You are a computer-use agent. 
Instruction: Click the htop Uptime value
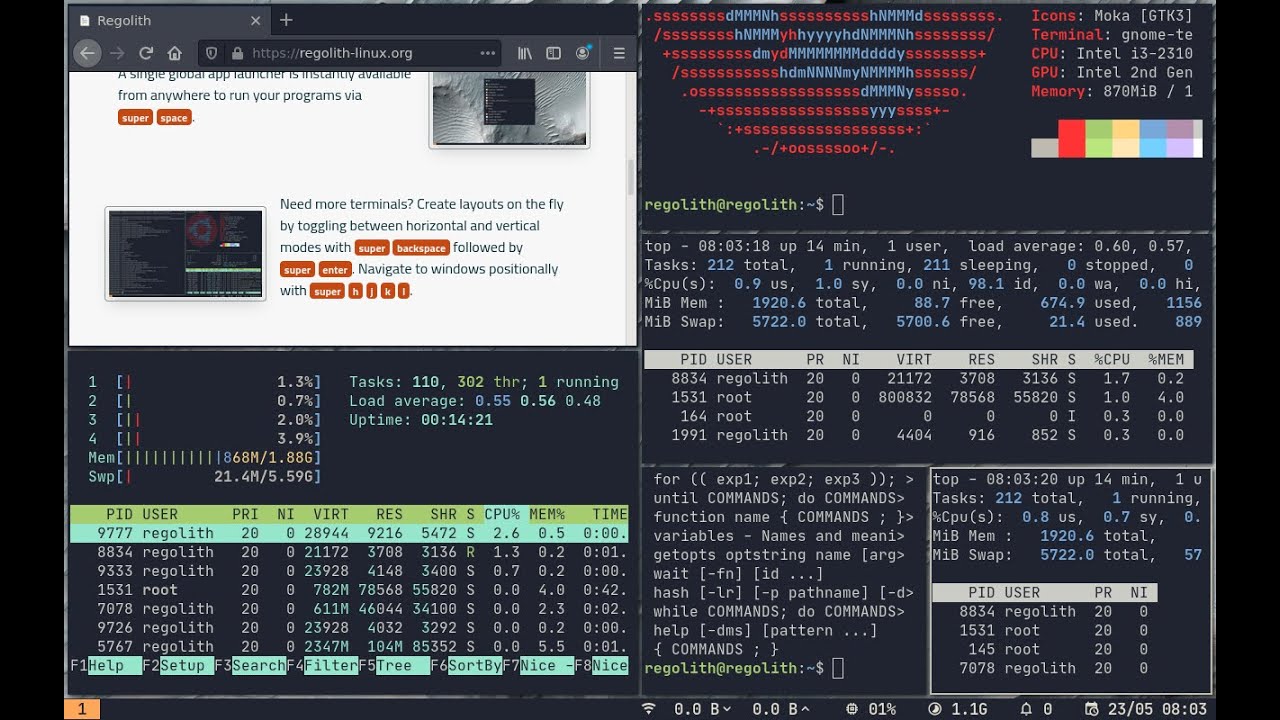click(456, 420)
